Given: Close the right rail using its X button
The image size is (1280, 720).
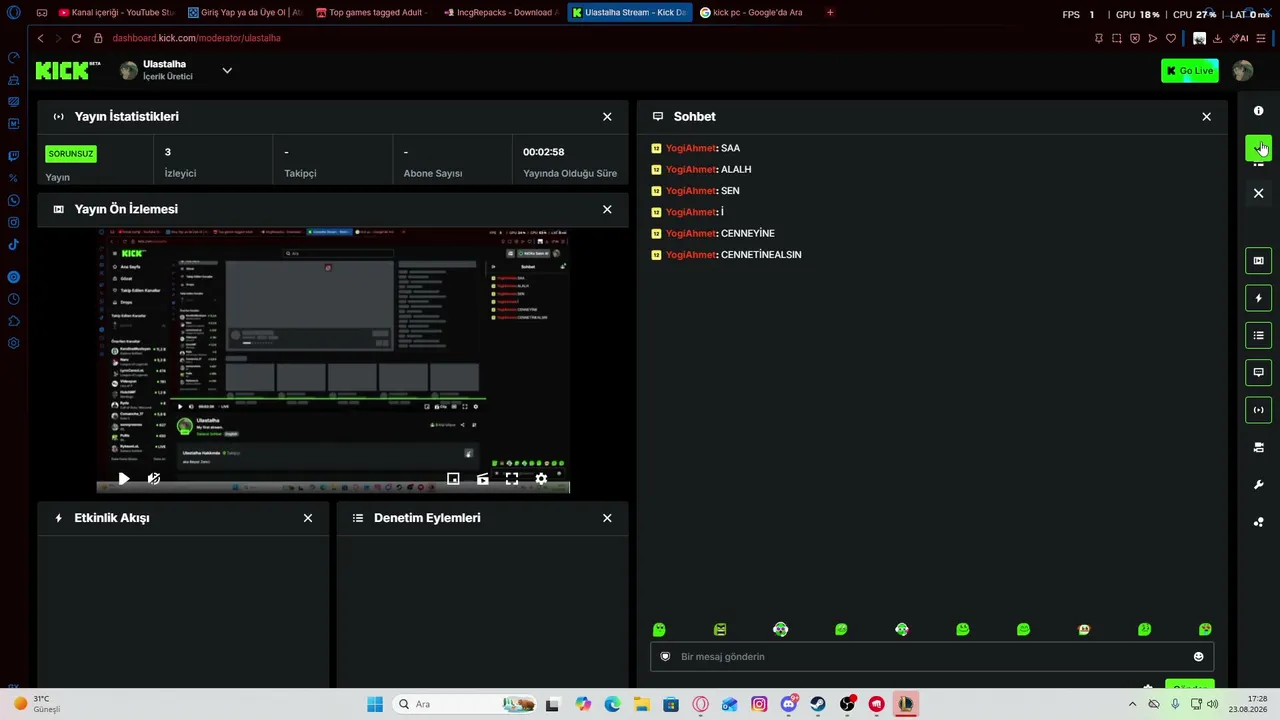Looking at the screenshot, I should click(x=1258, y=193).
